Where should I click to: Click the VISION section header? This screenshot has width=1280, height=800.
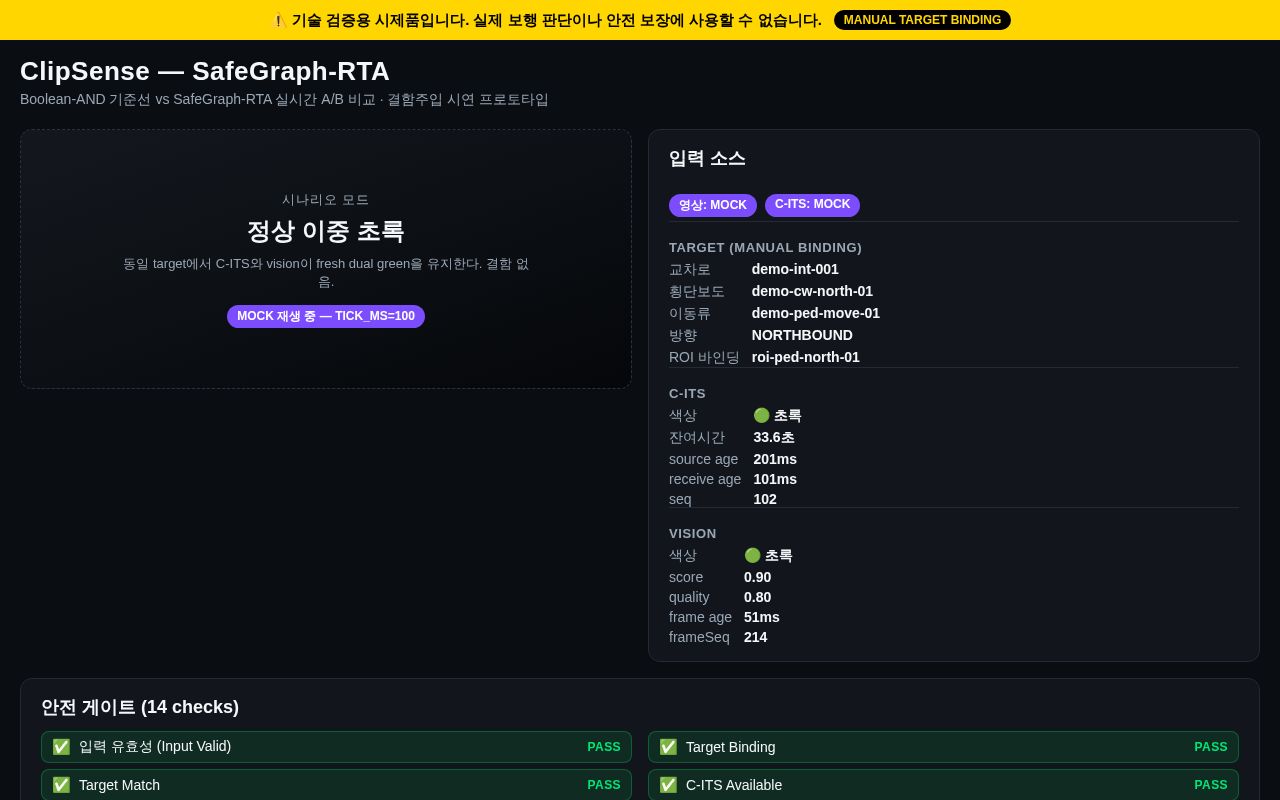pyautogui.click(x=693, y=533)
